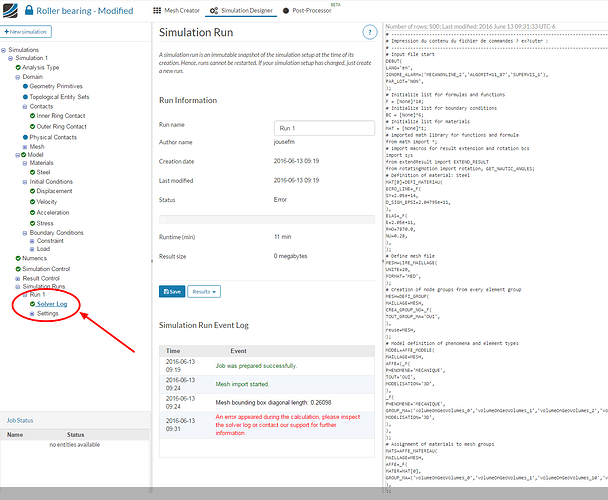
Task: Collapse the Initial Conditions node
Action: pos(25,182)
